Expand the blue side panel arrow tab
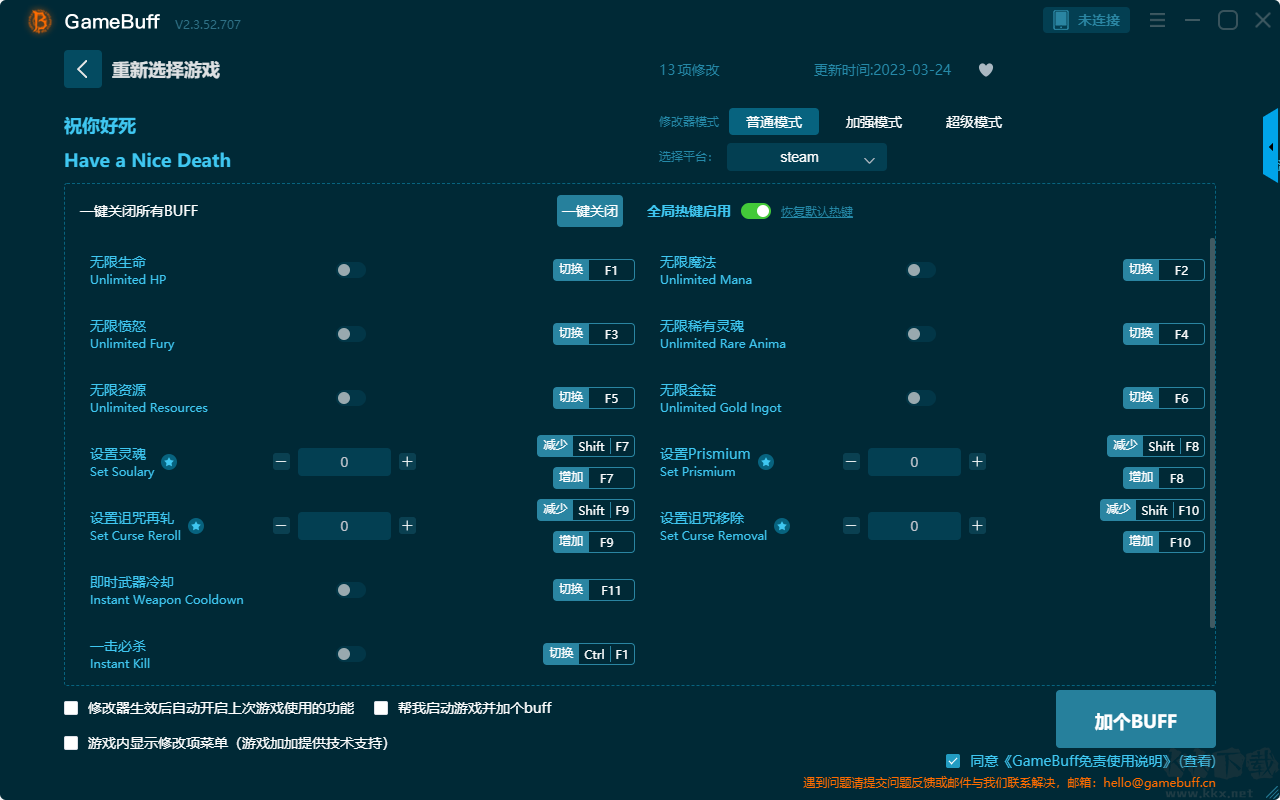This screenshot has width=1280, height=800. pos(1271,146)
